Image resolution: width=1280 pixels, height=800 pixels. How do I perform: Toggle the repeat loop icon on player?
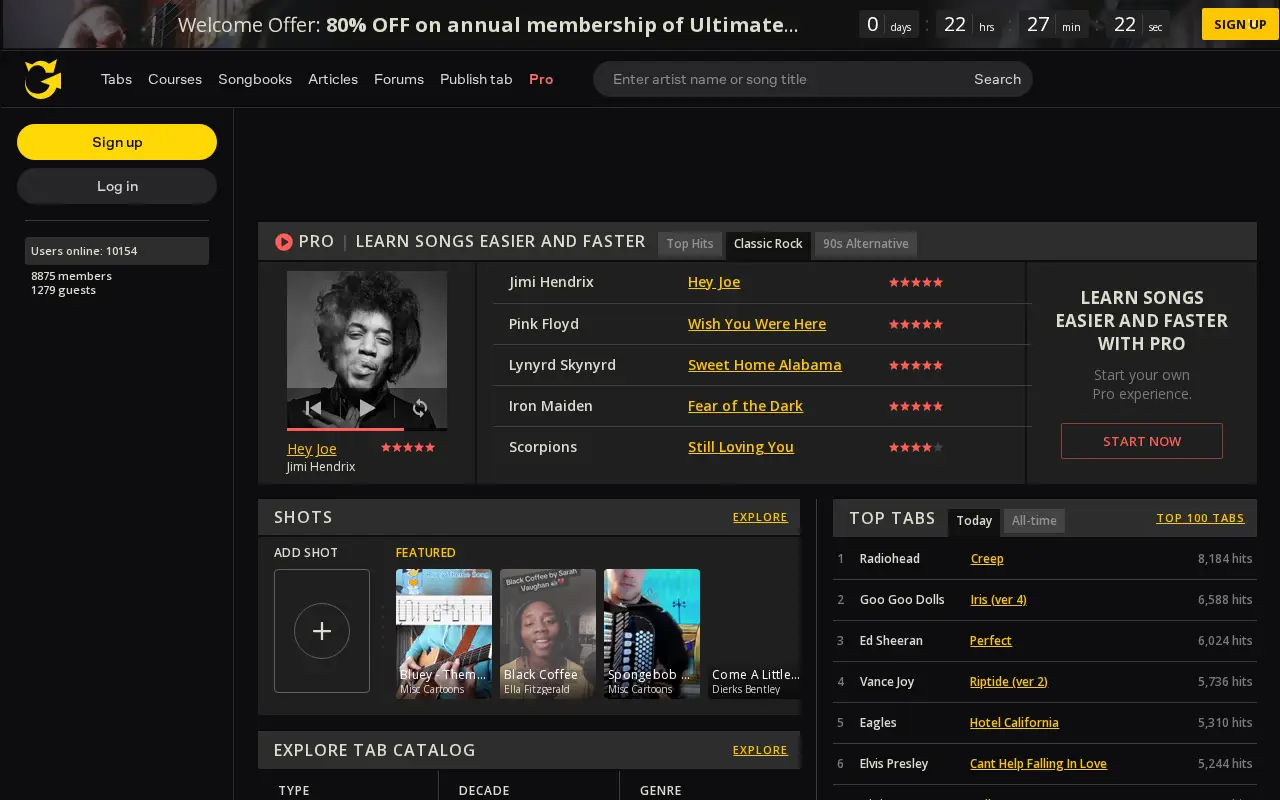tap(420, 408)
